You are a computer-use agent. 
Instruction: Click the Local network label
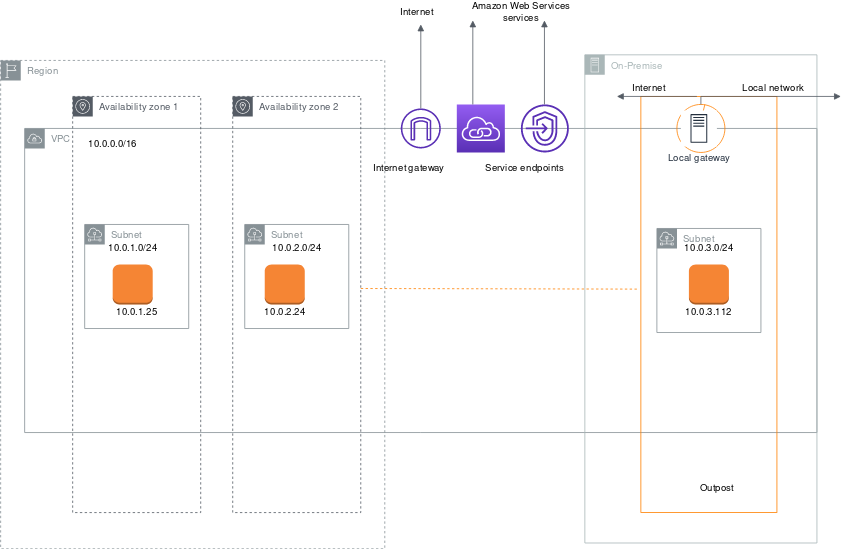(x=772, y=88)
